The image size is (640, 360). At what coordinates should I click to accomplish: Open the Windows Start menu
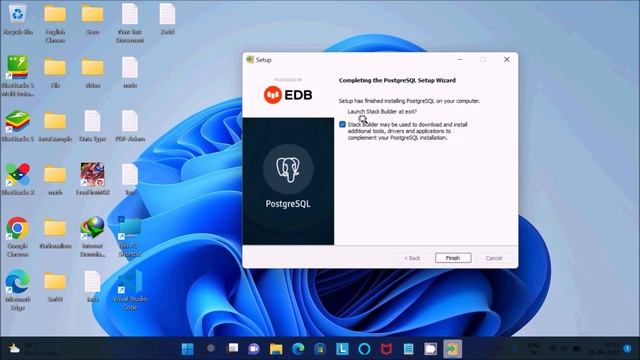pos(188,349)
